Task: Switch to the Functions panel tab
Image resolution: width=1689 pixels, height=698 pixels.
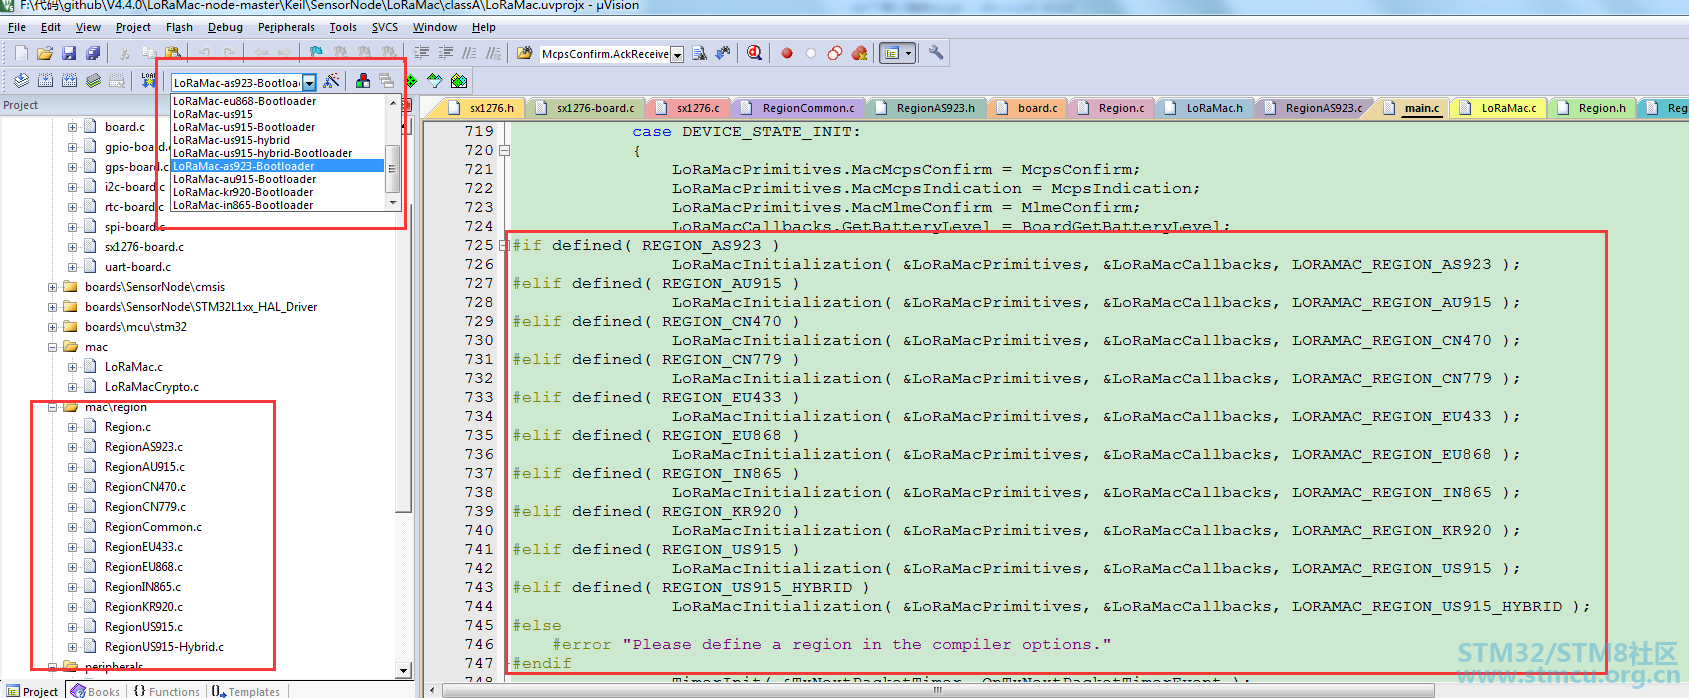Action: 166,691
